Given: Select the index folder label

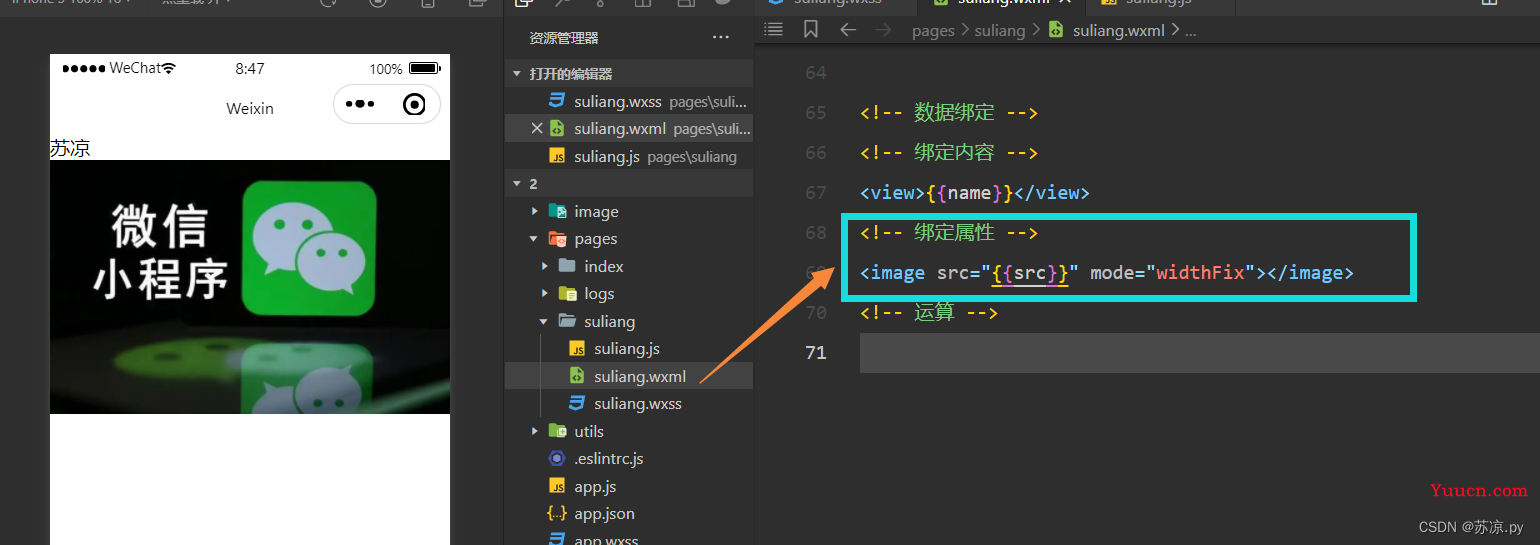Looking at the screenshot, I should [x=604, y=266].
